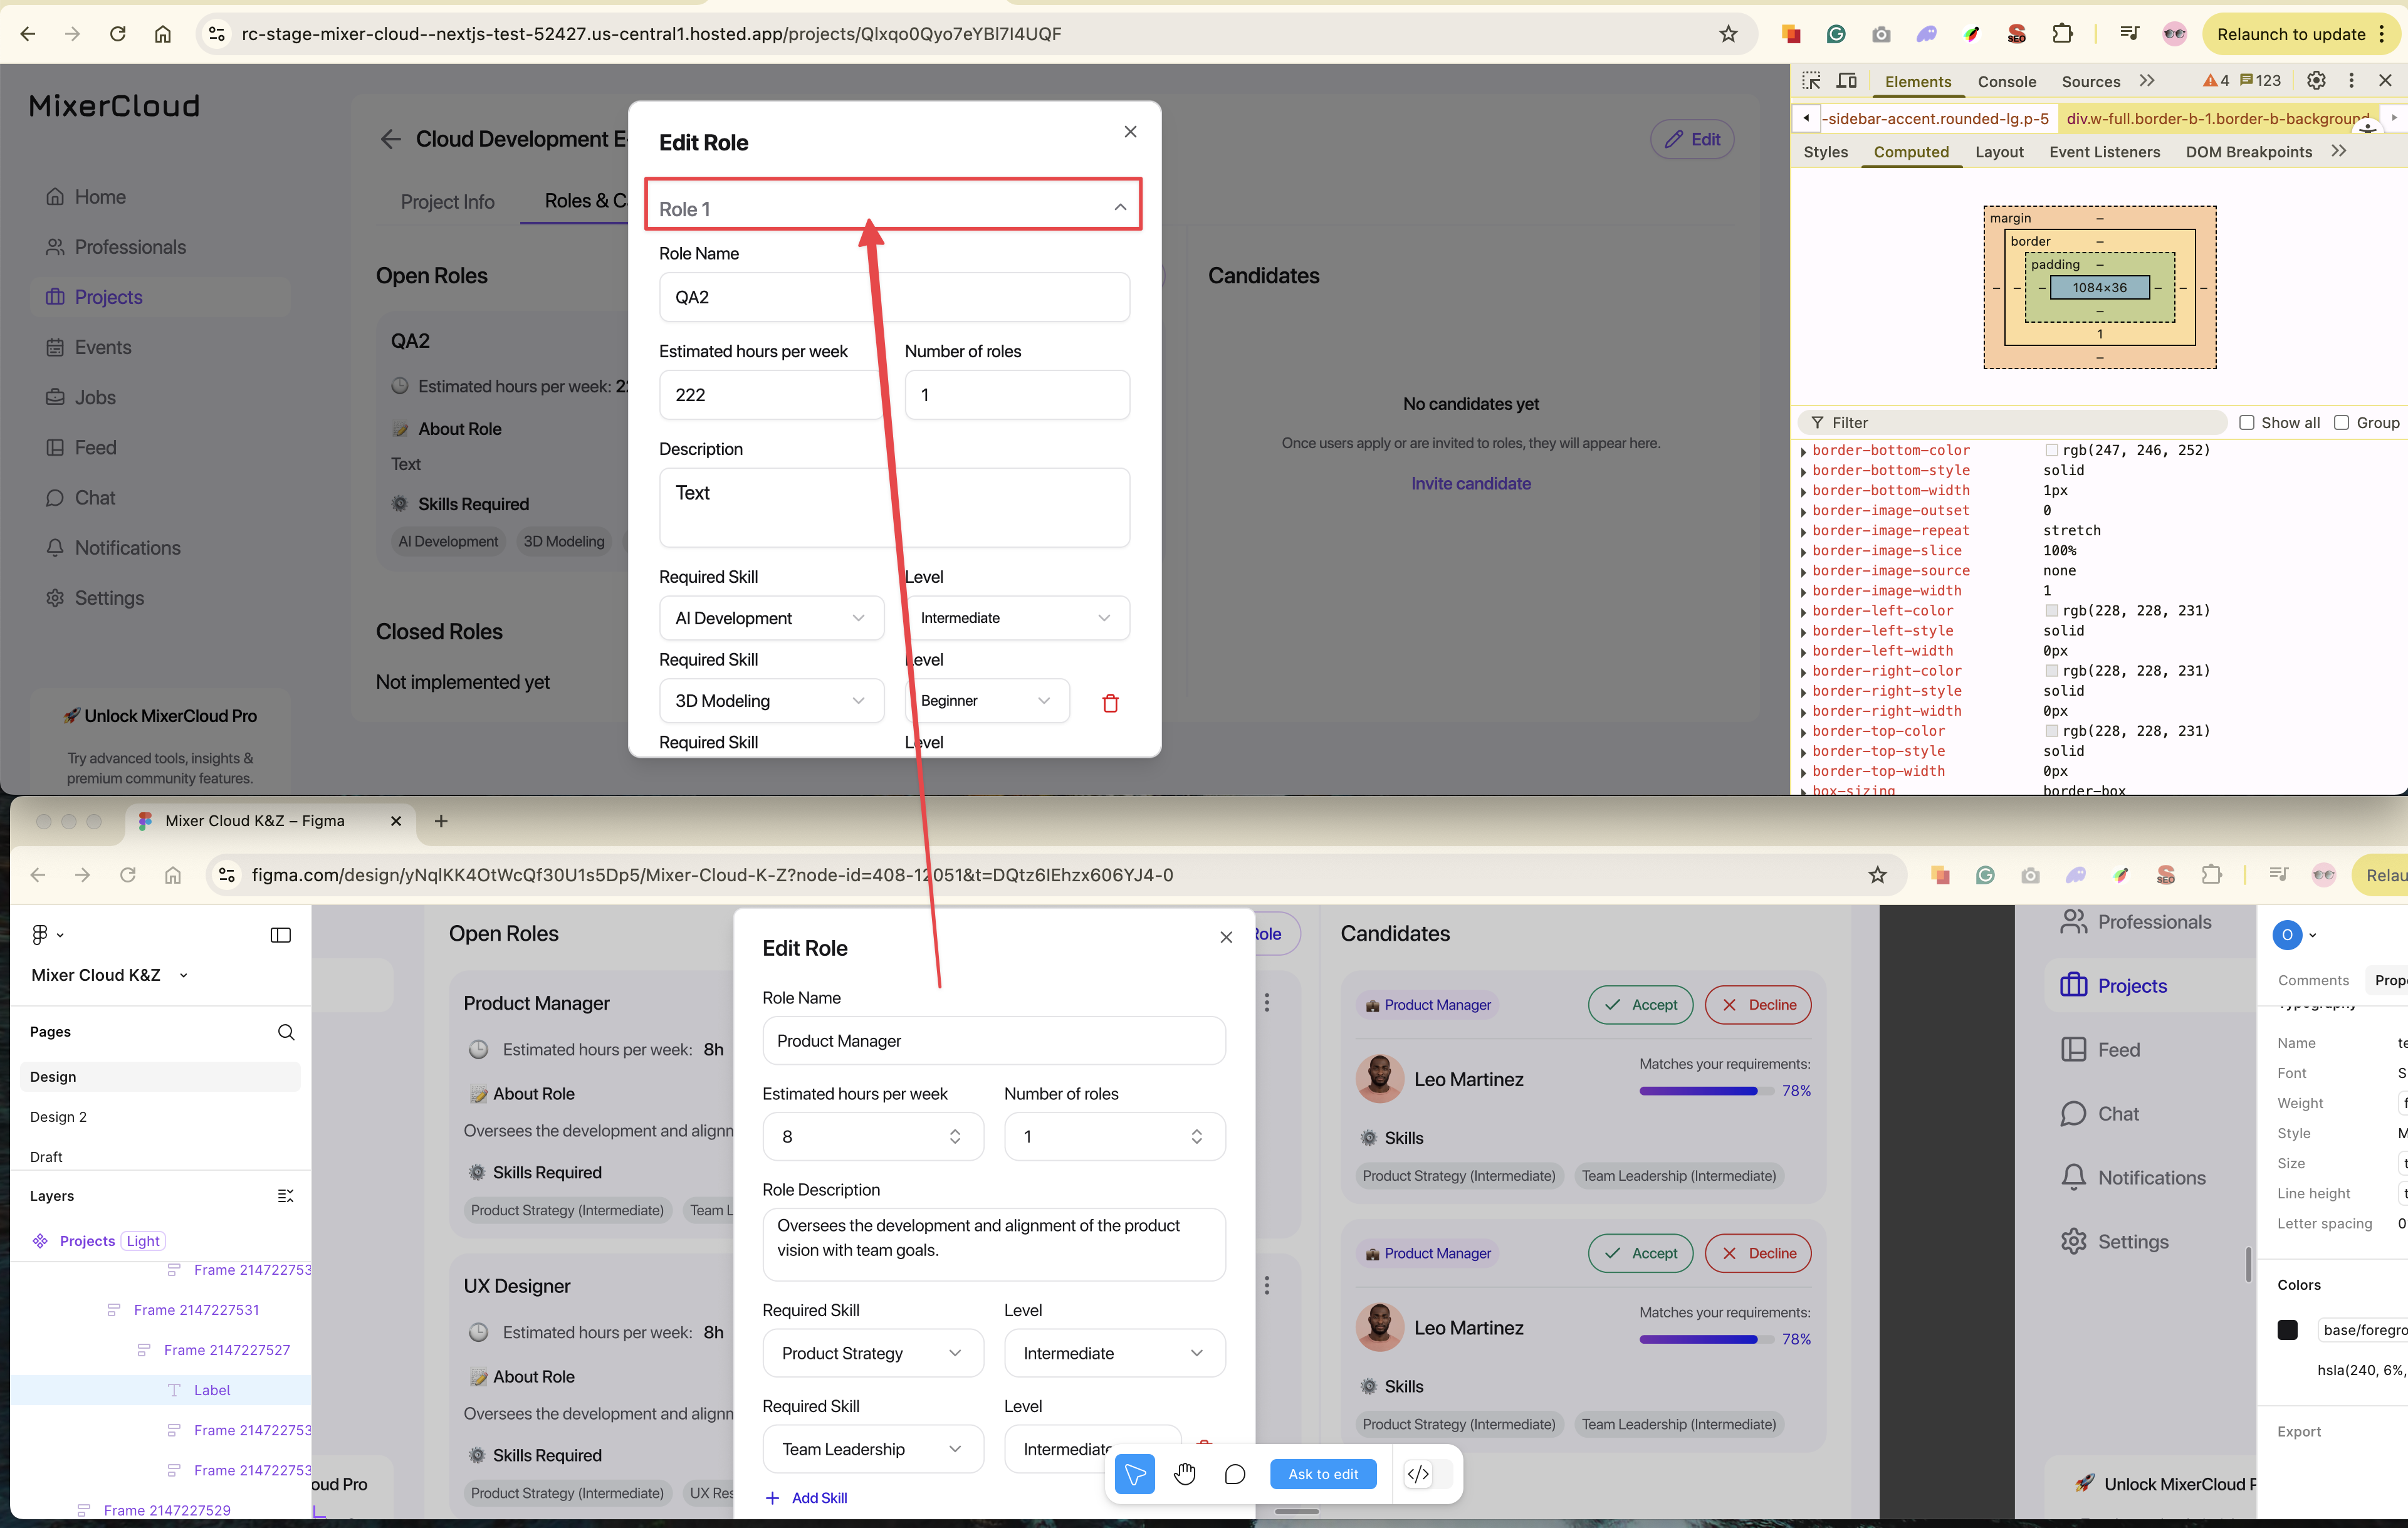Viewport: 2408px width, 1528px height.
Task: Enable the Group checkbox
Action: [x=2341, y=423]
